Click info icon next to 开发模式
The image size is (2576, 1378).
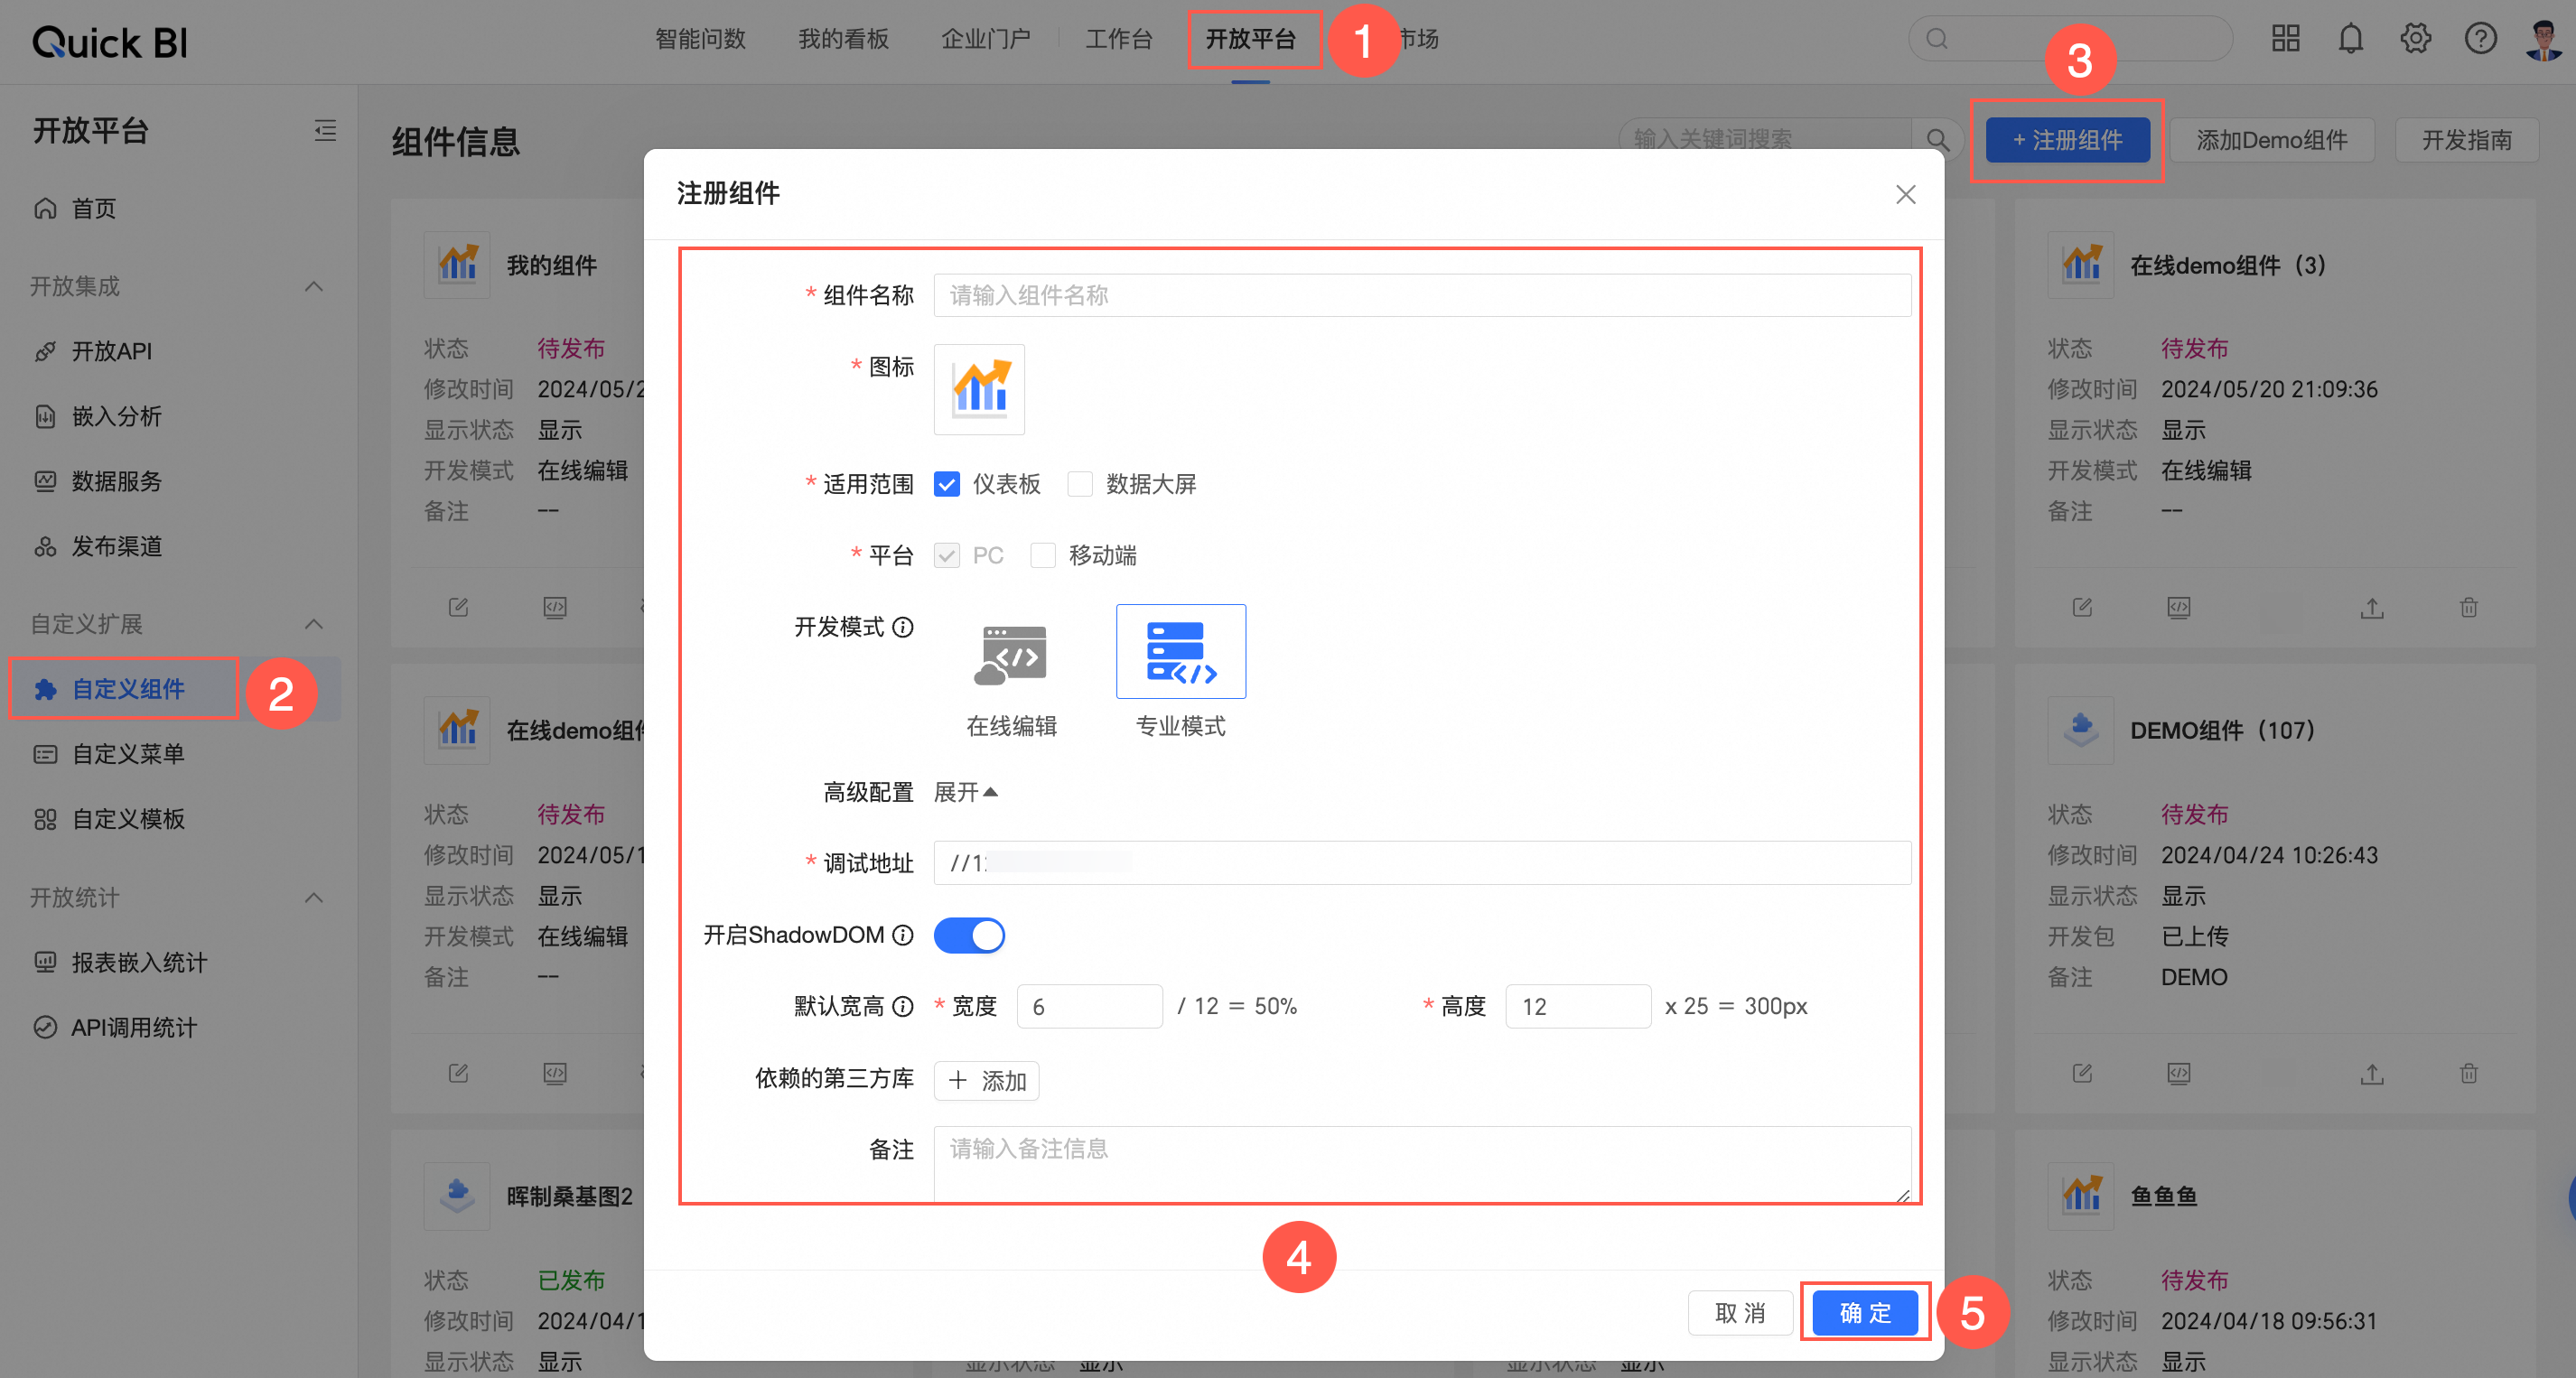coord(903,627)
